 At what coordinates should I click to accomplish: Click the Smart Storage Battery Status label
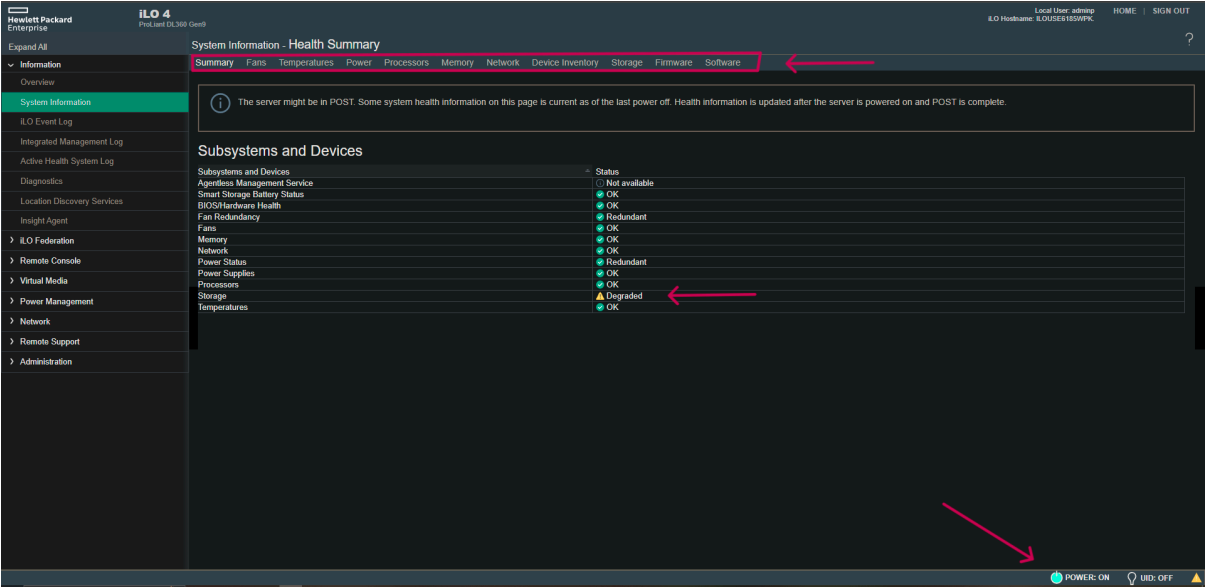[x=251, y=194]
